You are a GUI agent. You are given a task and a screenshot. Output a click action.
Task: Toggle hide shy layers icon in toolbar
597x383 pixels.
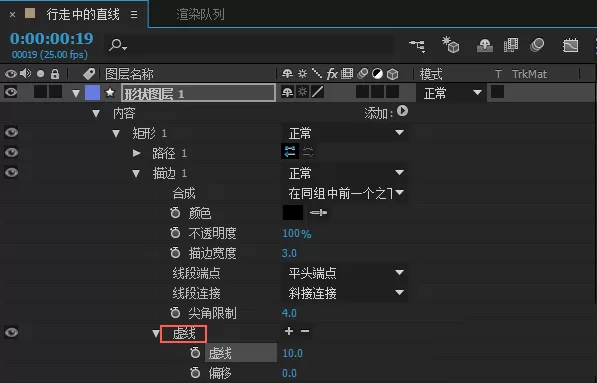pyautogui.click(x=485, y=46)
